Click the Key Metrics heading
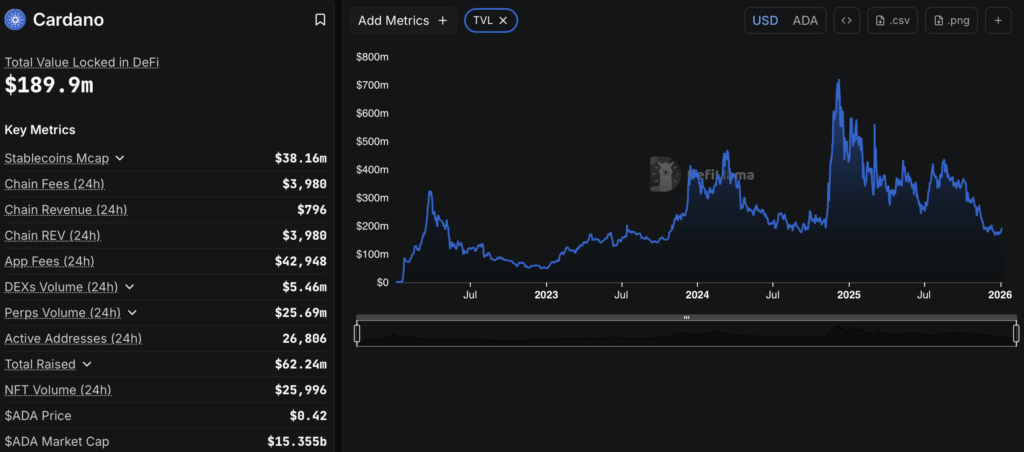The image size is (1024, 452). click(40, 130)
